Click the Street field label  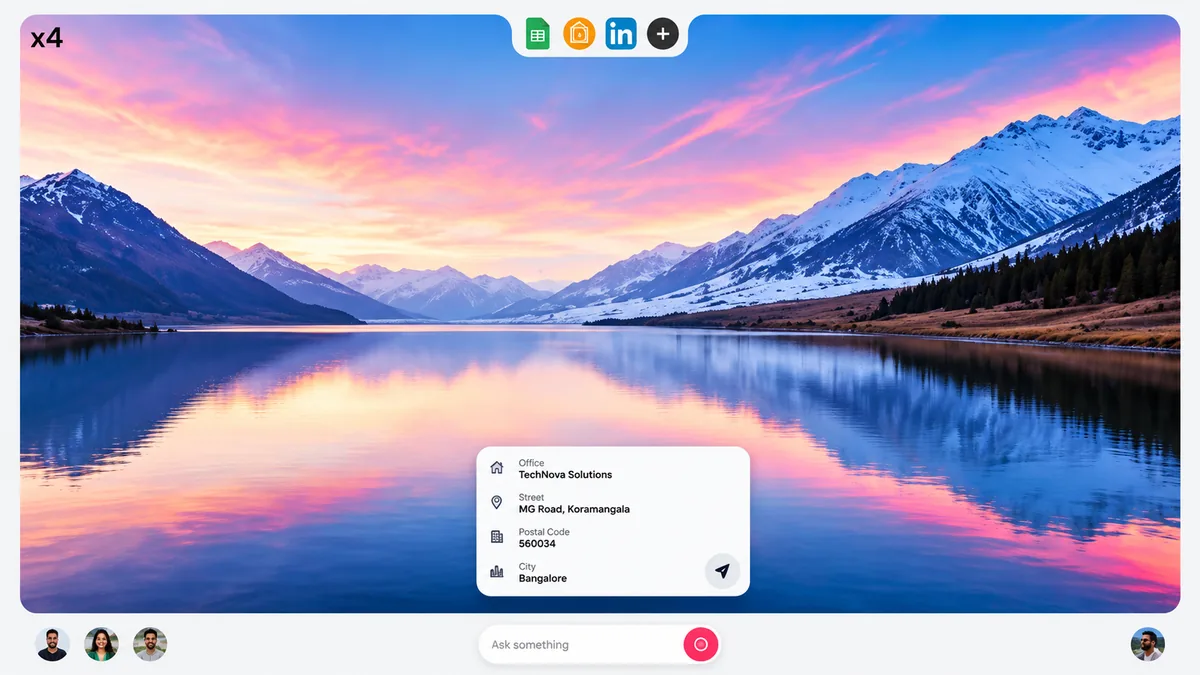click(531, 498)
